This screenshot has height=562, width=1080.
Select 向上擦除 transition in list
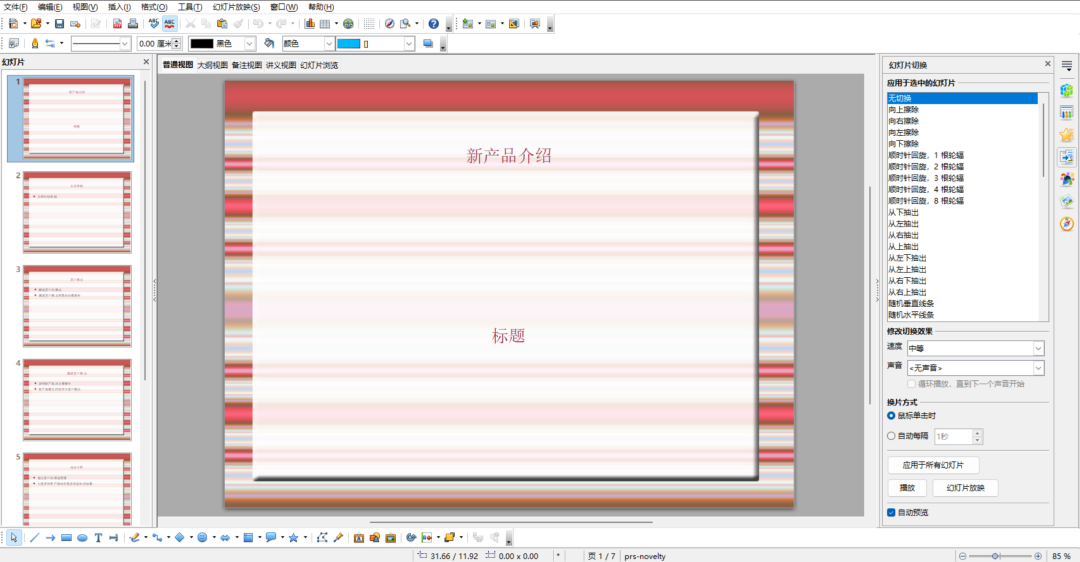pos(962,110)
